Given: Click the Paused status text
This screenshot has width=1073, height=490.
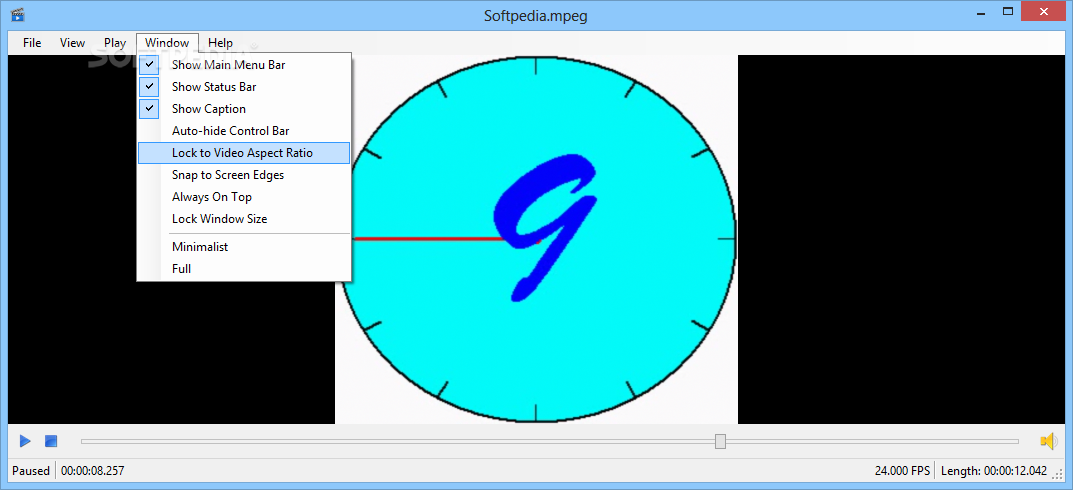Looking at the screenshot, I should [x=31, y=471].
